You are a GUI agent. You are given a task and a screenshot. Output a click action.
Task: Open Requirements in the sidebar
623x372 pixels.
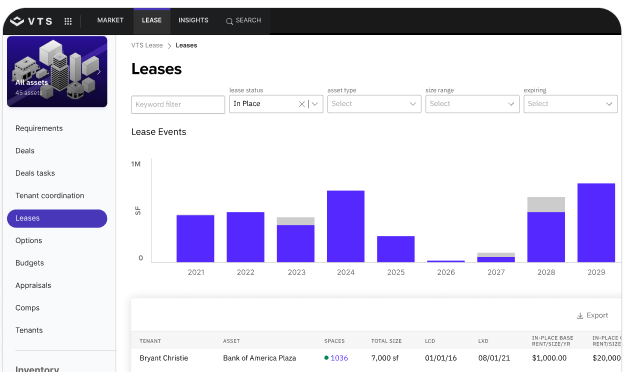tap(39, 128)
